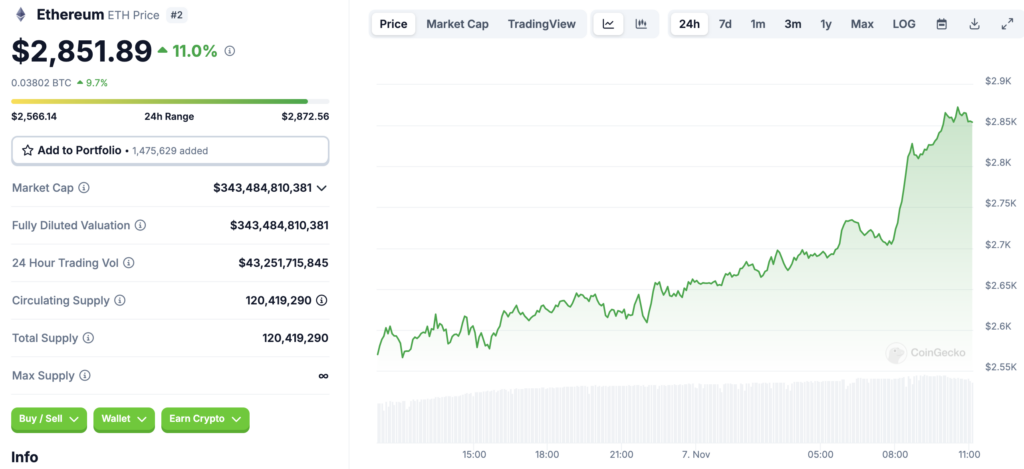Click the info icon next to Market Cap
The image size is (1024, 469).
click(x=84, y=187)
